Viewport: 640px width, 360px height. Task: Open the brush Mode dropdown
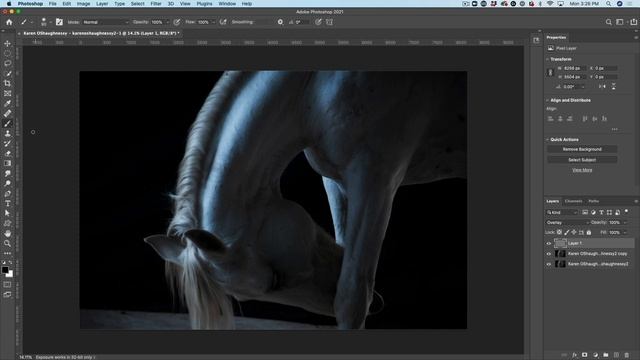(105, 22)
